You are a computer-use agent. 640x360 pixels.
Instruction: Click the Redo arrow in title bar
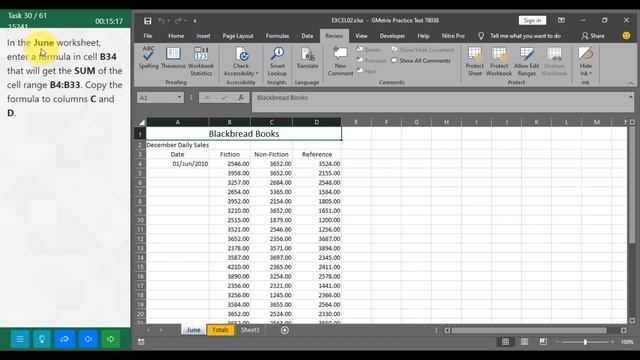(x=178, y=20)
